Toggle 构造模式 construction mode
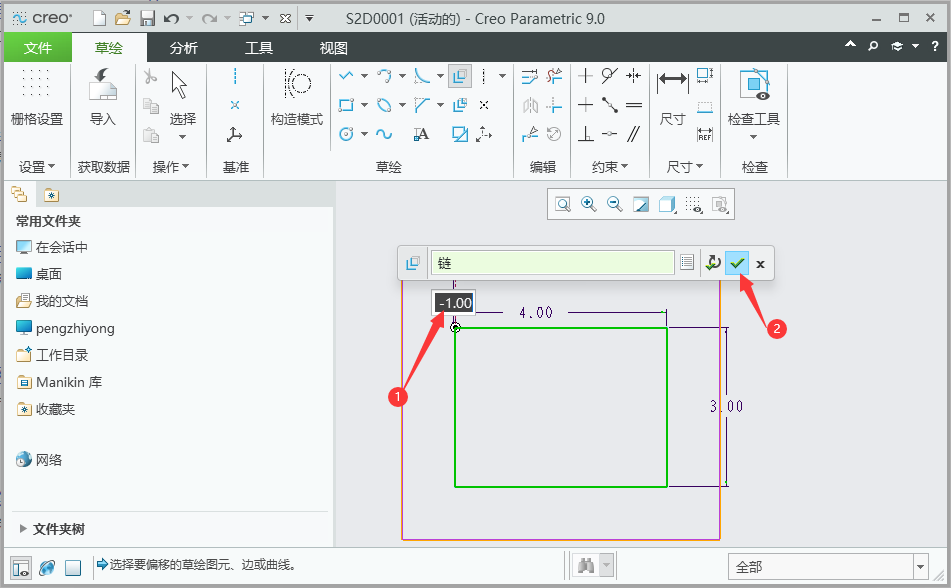 point(297,97)
